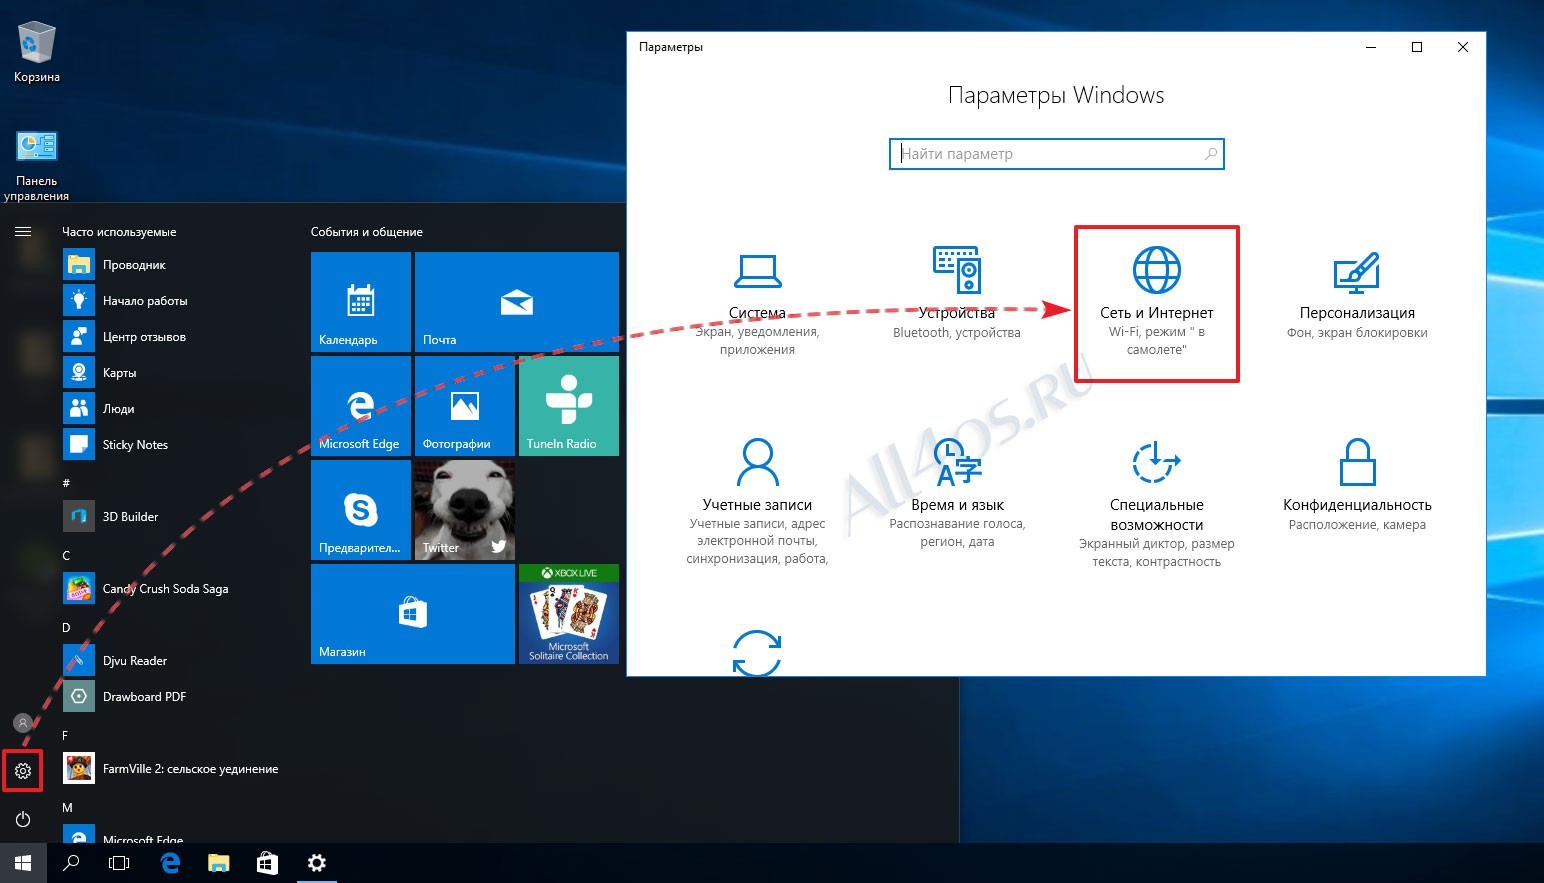This screenshot has height=883, width=1544.
Task: Open the Microsoft Edge tile
Action: pos(361,406)
